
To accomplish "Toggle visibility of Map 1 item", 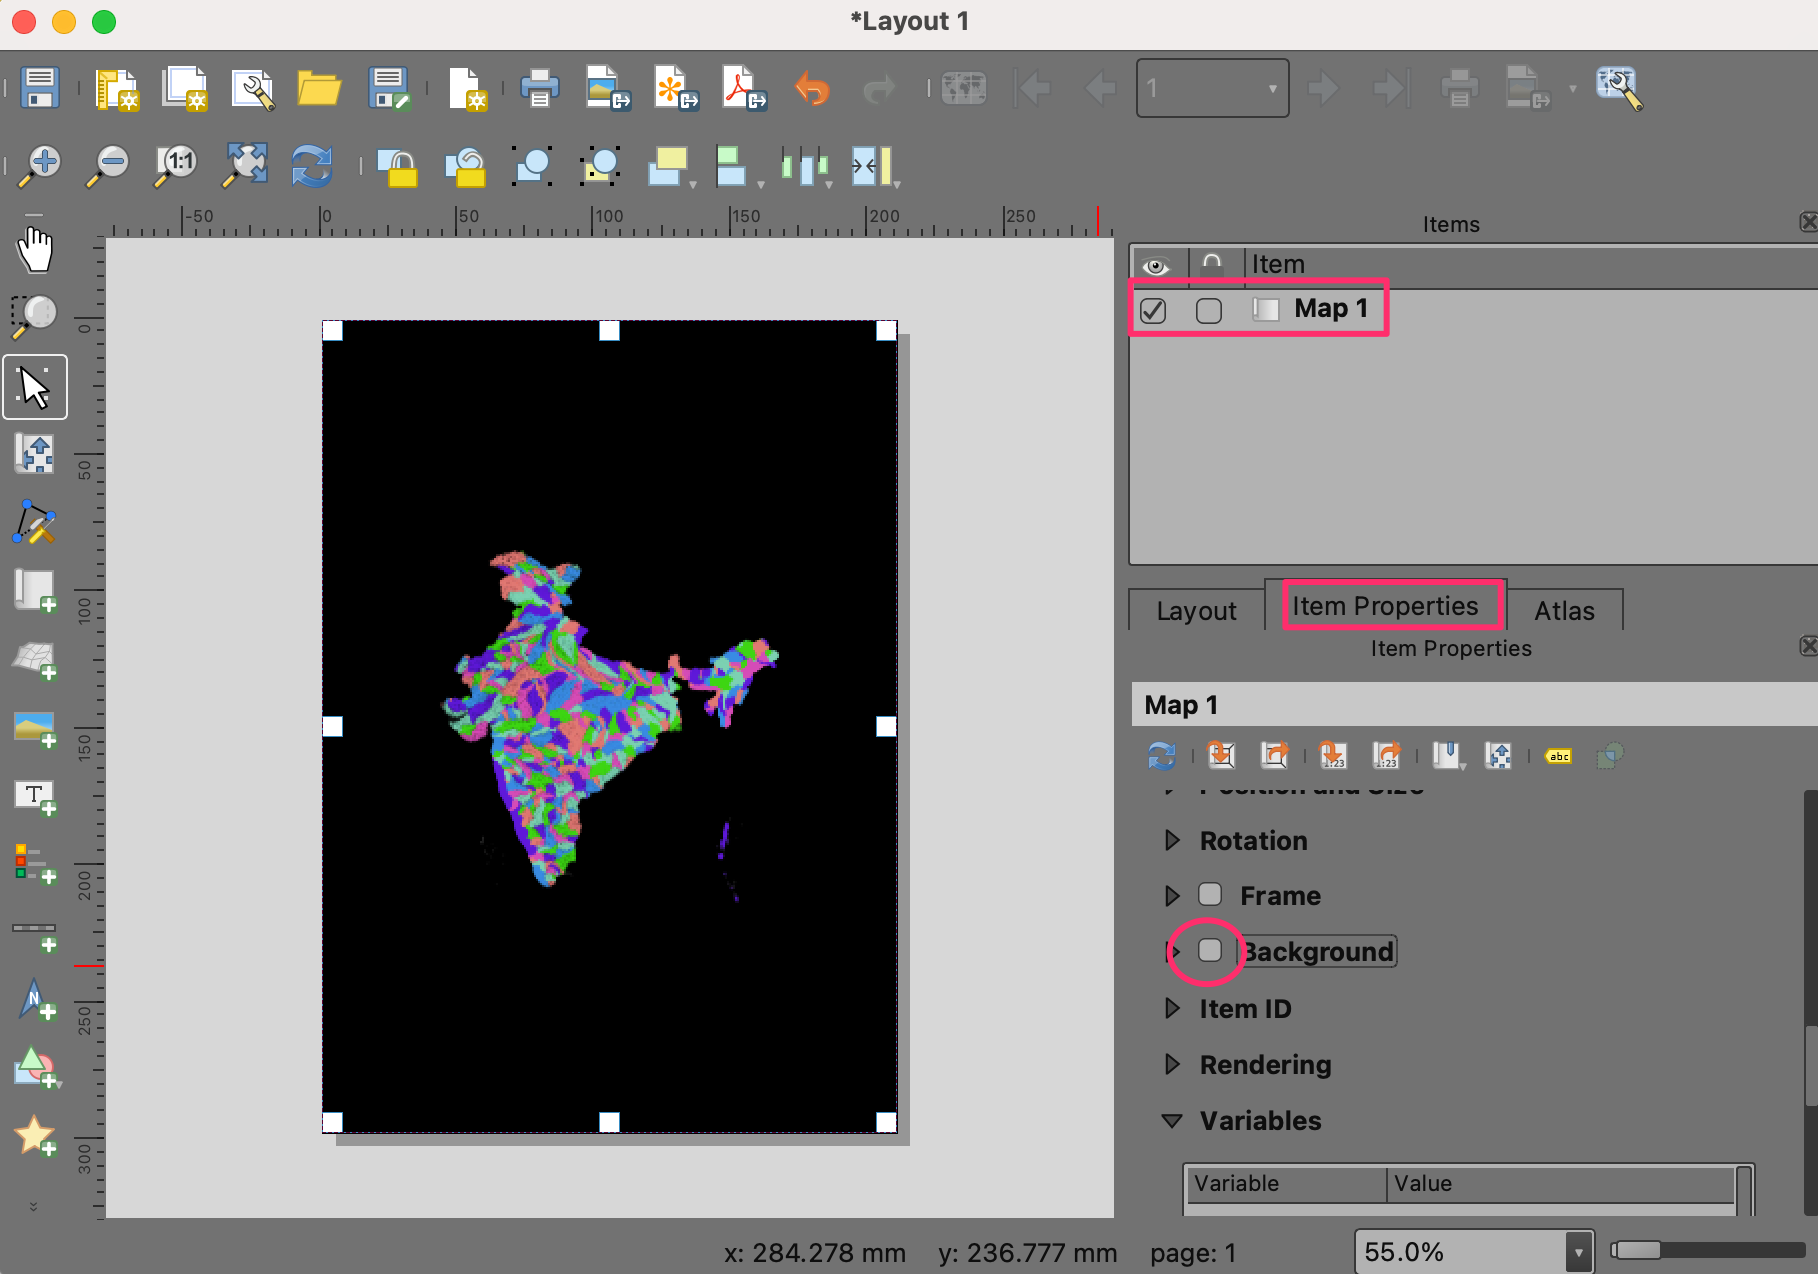I will (1153, 310).
